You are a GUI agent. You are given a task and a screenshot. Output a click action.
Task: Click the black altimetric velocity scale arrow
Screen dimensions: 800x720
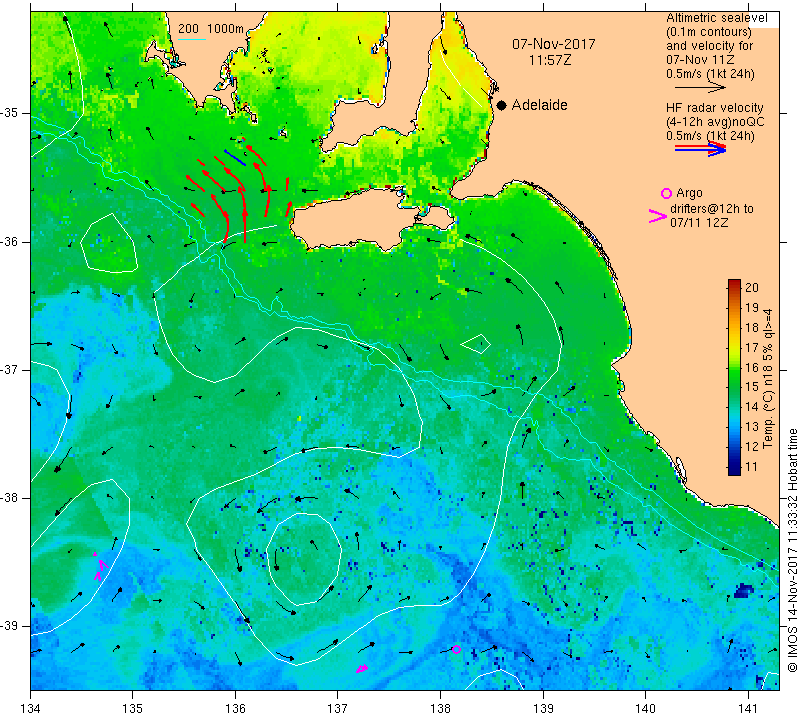[x=700, y=88]
